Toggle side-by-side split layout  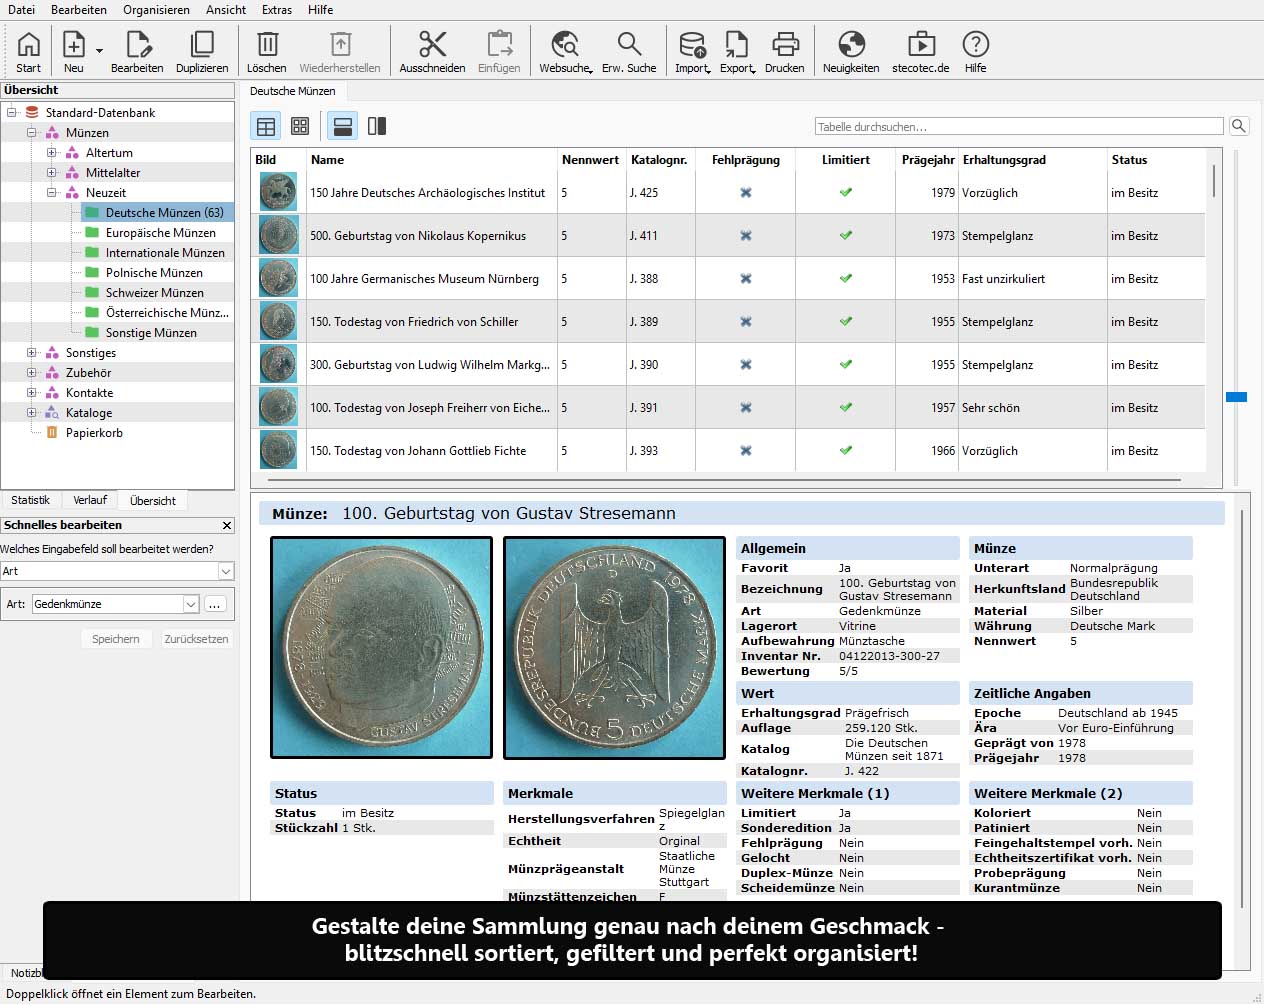pyautogui.click(x=377, y=126)
